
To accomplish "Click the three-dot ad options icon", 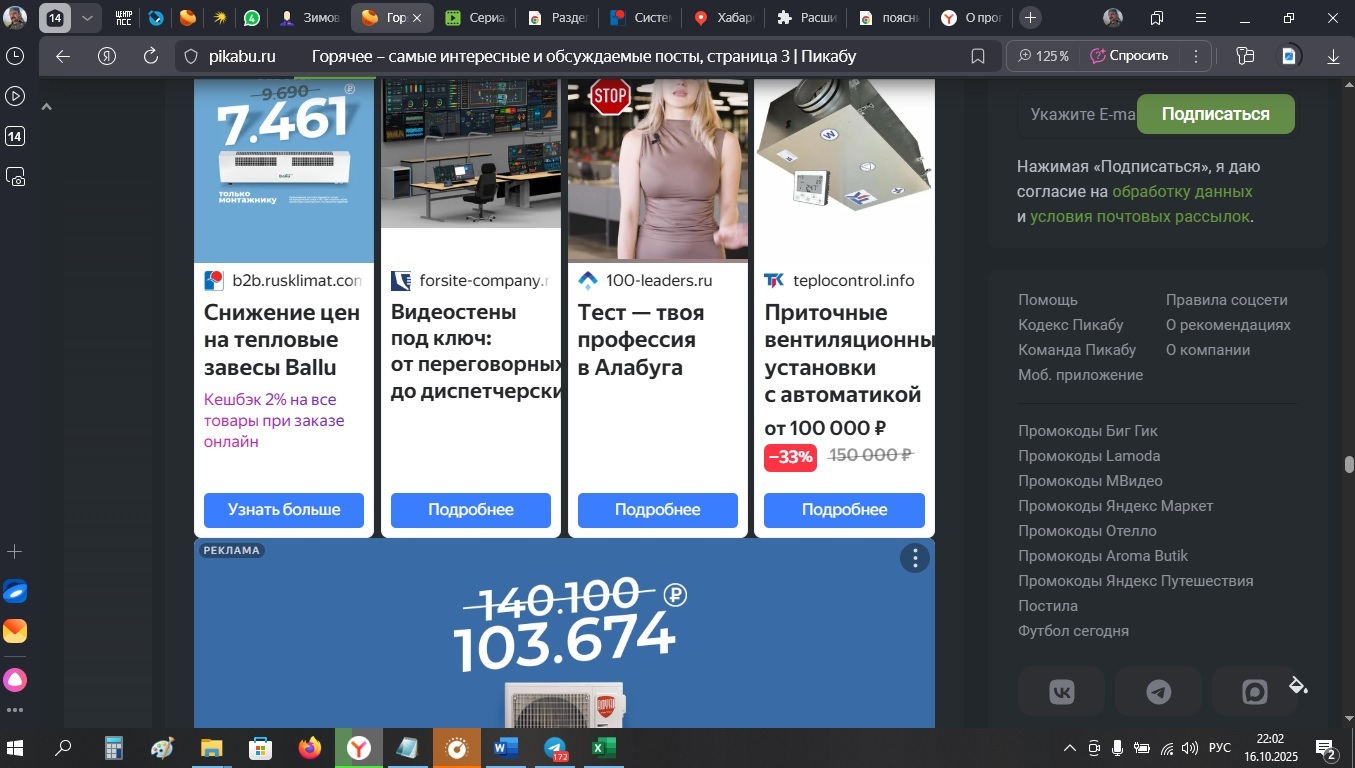I will (x=914, y=558).
